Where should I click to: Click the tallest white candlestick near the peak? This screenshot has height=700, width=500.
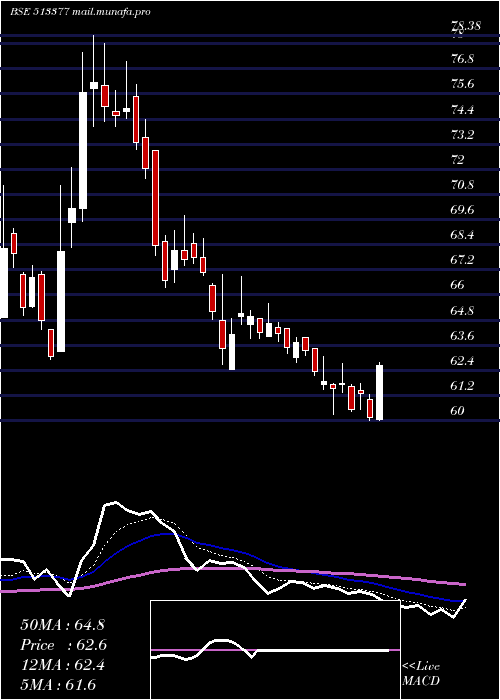click(83, 150)
